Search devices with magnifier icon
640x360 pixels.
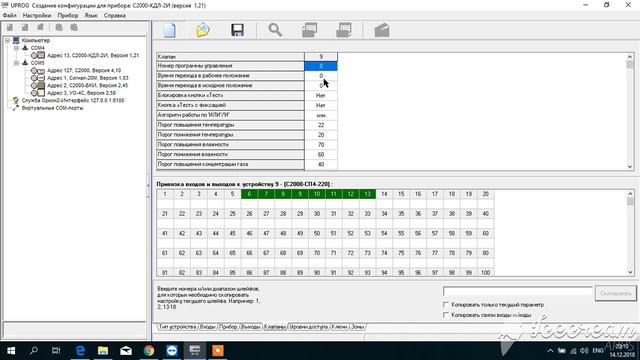275,30
